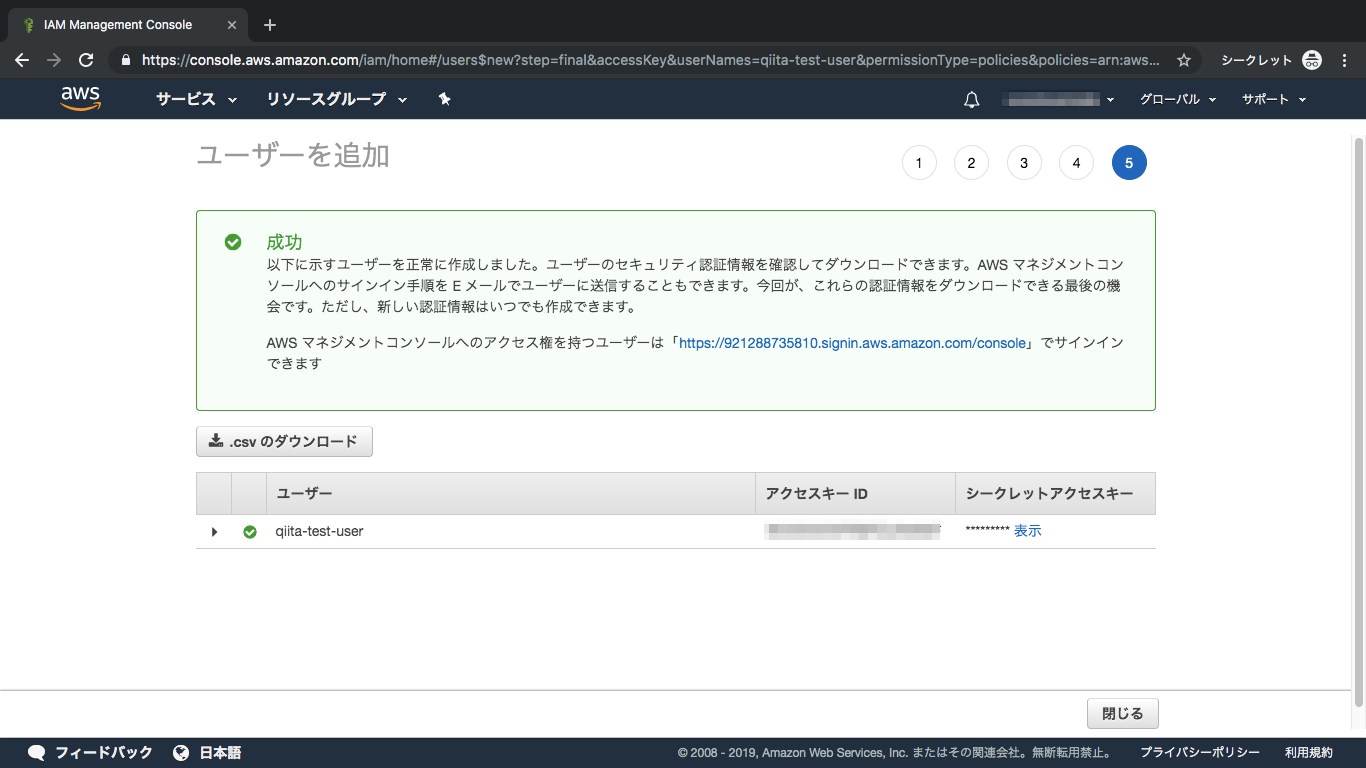Click 日本語 language selector

pos(220,753)
